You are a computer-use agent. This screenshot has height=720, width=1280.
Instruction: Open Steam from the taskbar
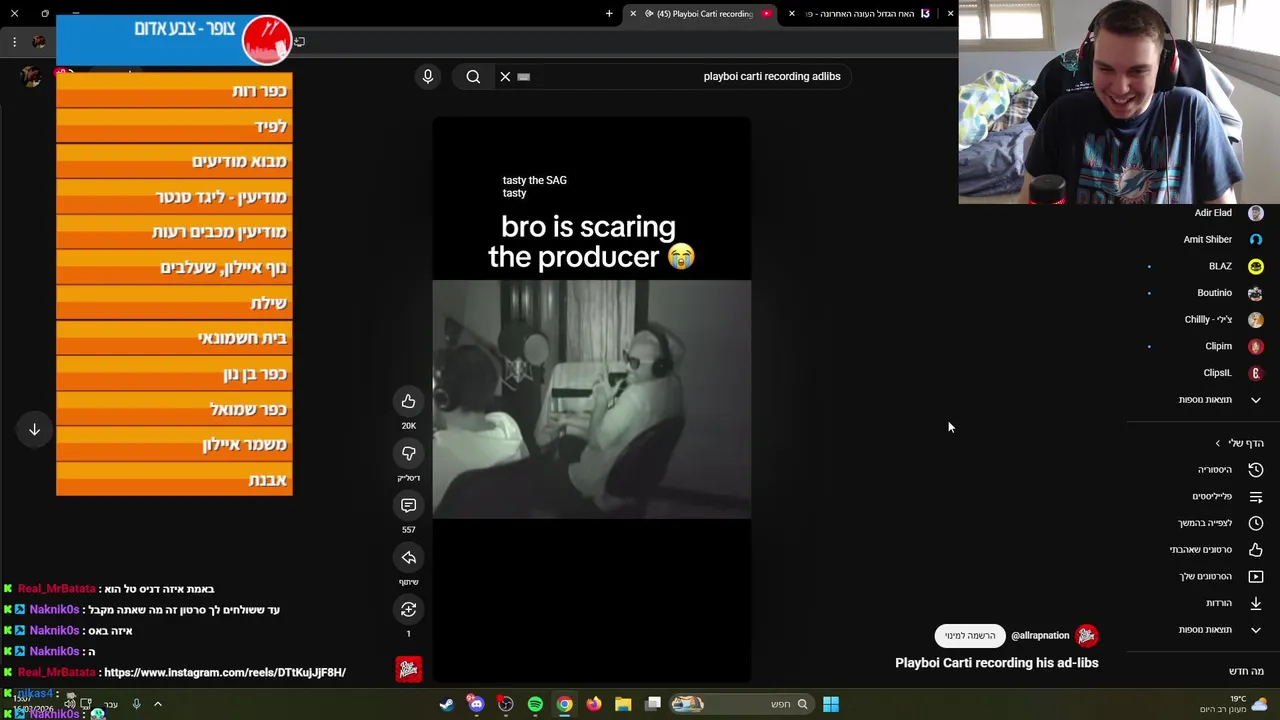pos(446,704)
